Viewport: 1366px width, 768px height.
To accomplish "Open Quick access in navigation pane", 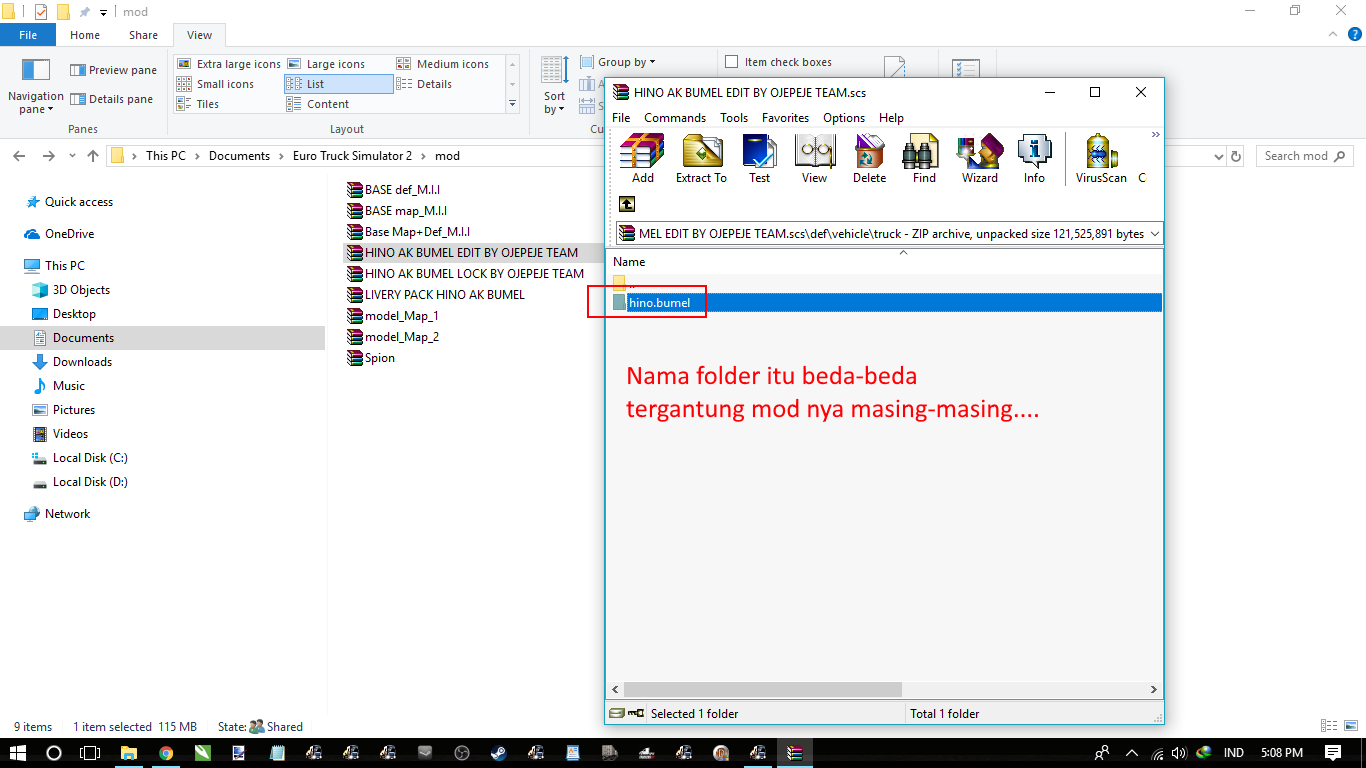I will coord(69,202).
